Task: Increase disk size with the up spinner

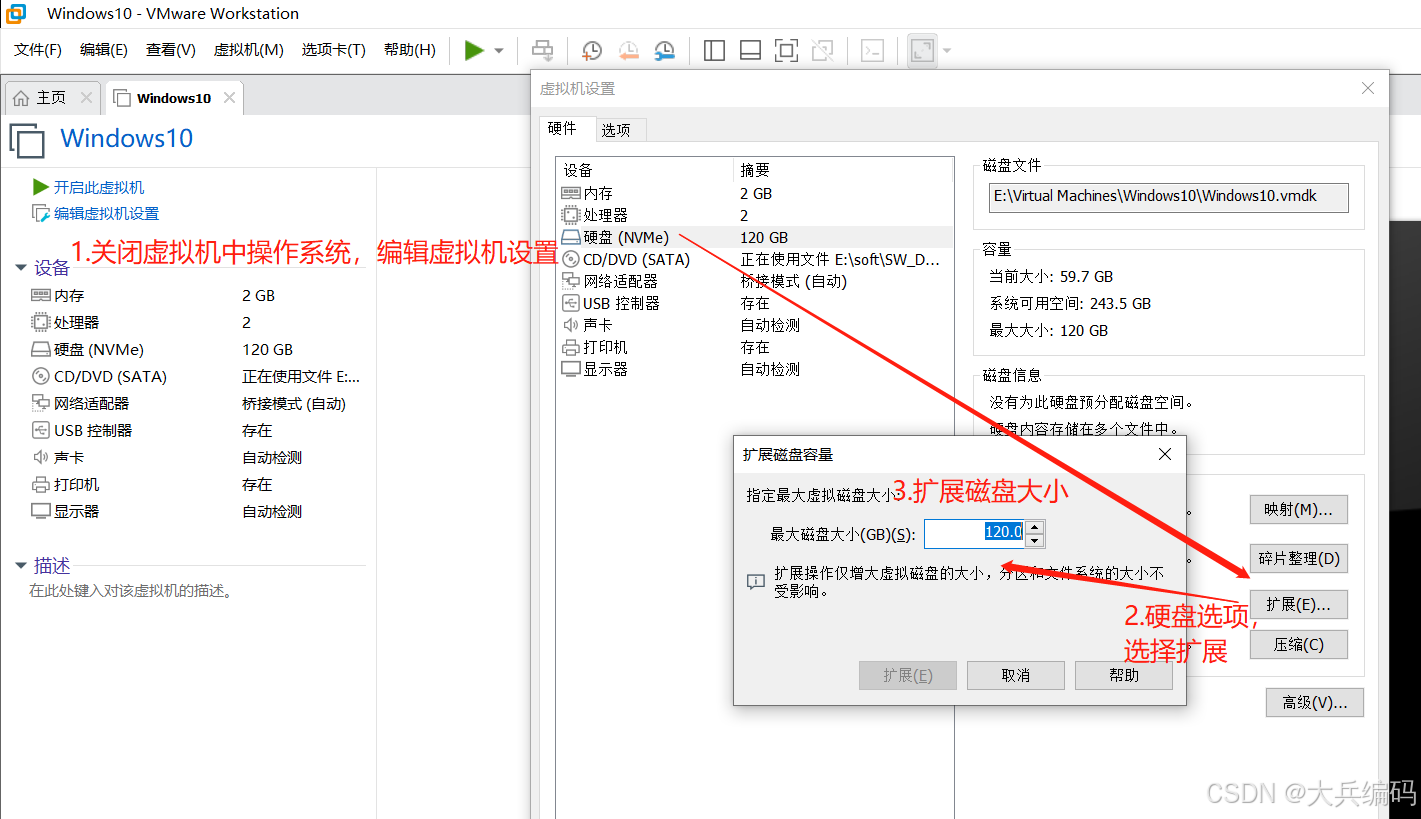Action: pyautogui.click(x=1035, y=527)
